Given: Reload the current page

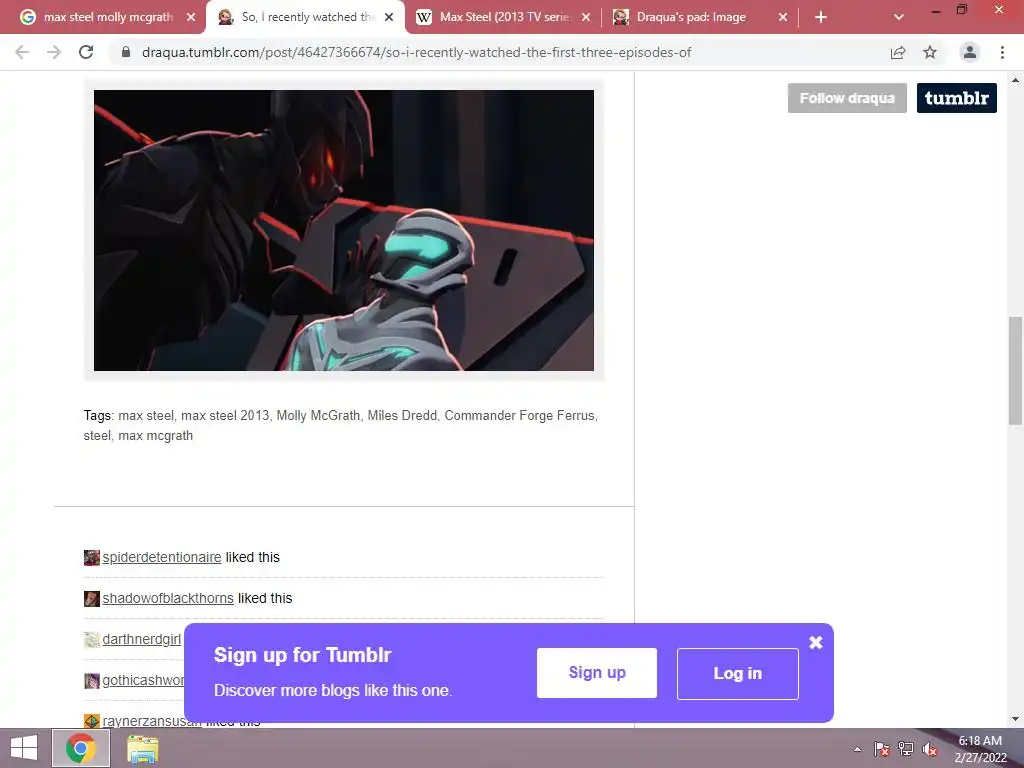Looking at the screenshot, I should (x=86, y=52).
